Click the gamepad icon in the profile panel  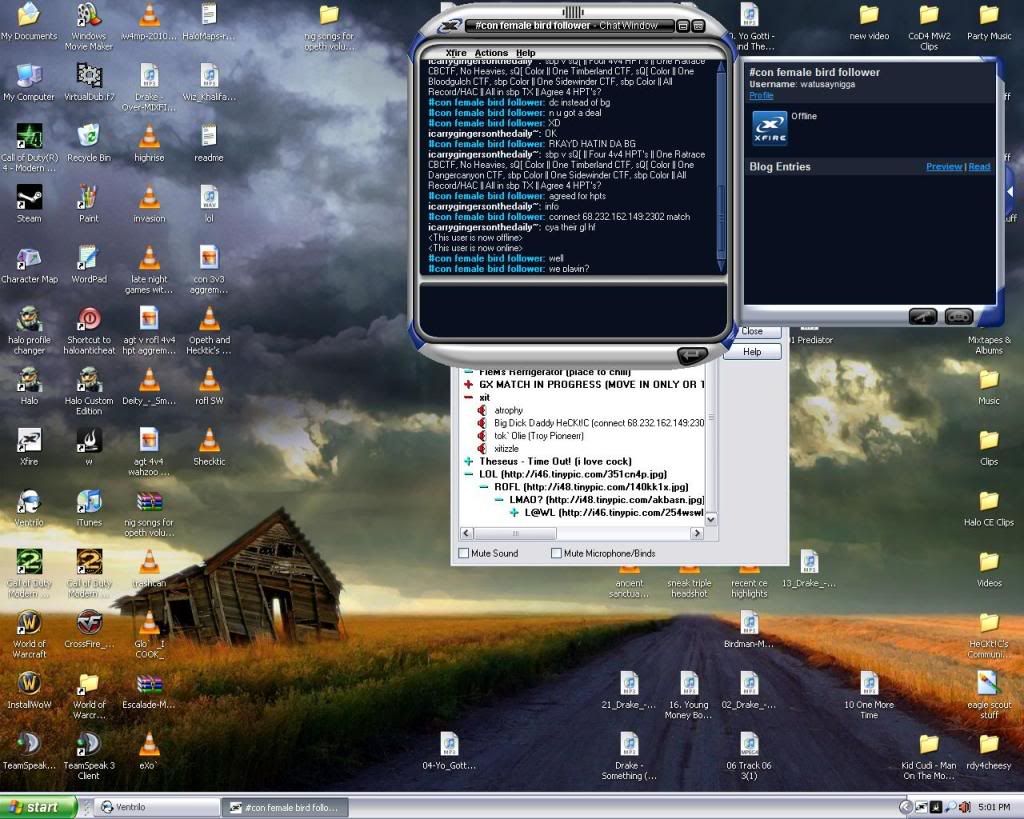[x=958, y=316]
